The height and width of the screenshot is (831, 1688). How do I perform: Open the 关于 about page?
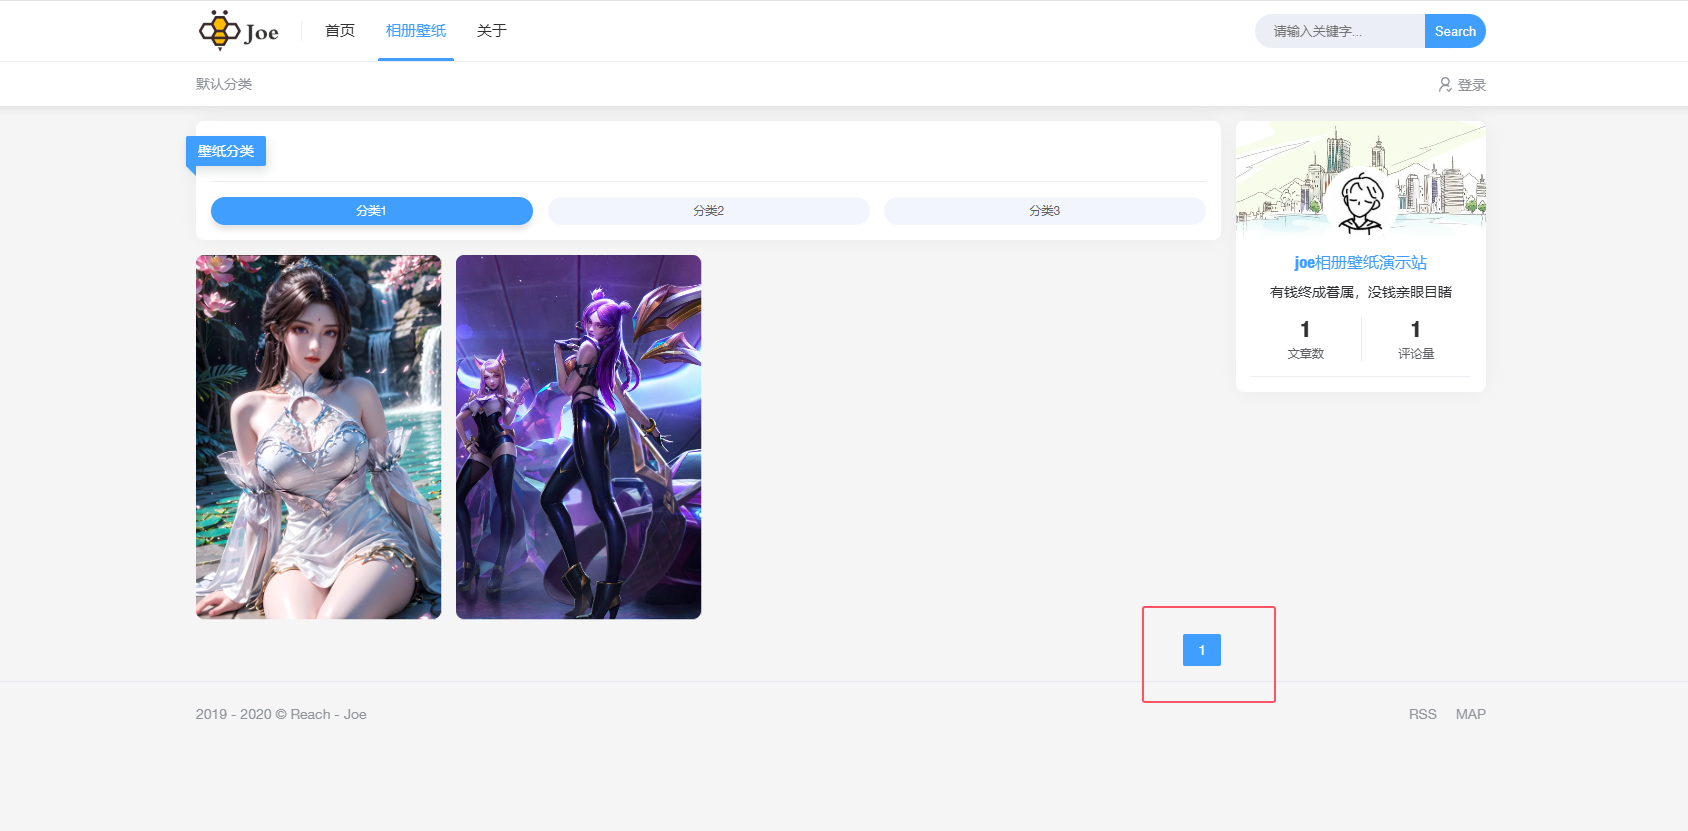coord(492,31)
